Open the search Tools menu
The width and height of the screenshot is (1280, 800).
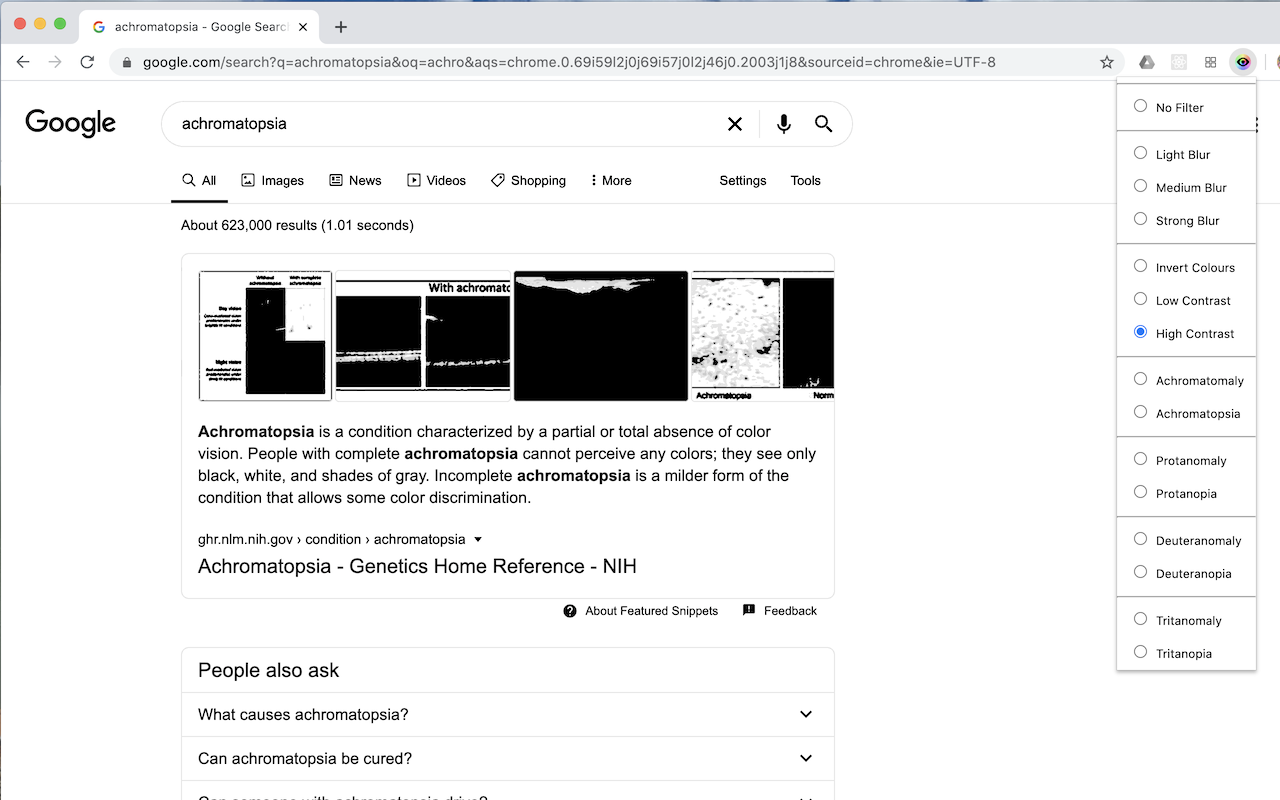805,181
